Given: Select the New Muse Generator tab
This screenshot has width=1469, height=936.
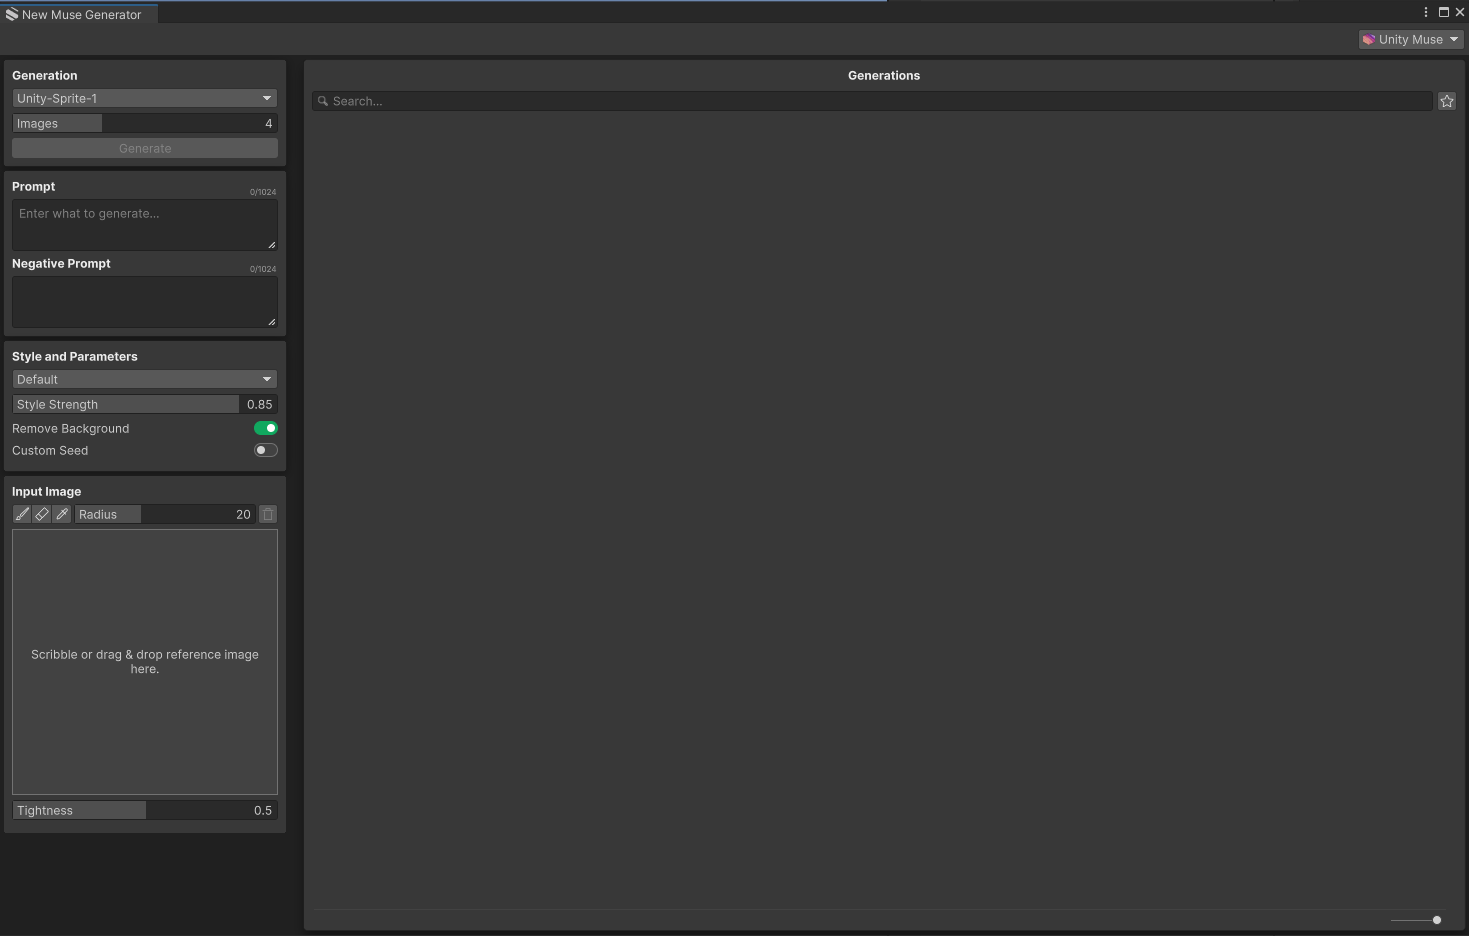Looking at the screenshot, I should (78, 14).
